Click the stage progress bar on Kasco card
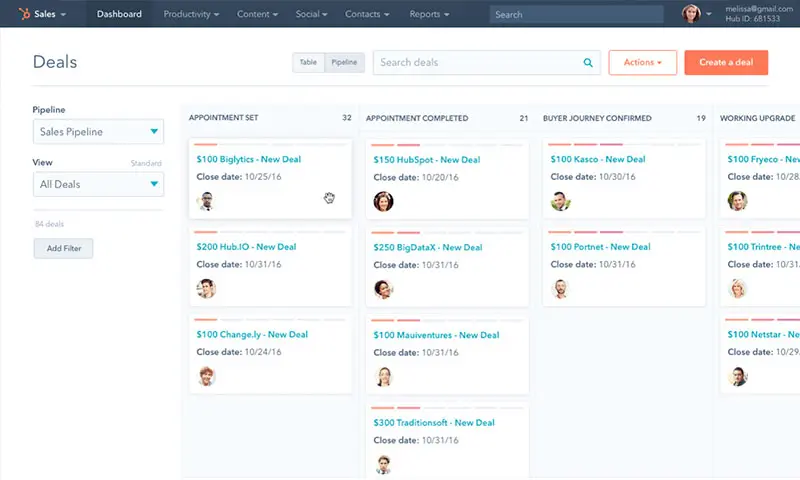This screenshot has width=800, height=480. point(624,145)
